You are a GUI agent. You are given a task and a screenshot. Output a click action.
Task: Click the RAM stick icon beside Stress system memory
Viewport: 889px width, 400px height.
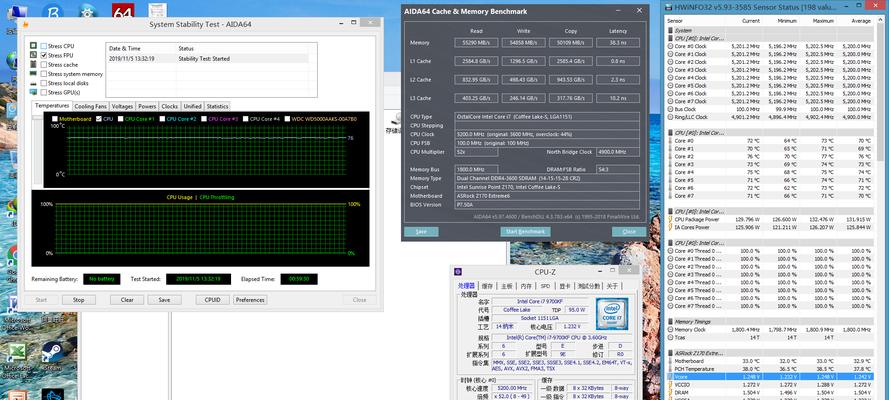[x=33, y=74]
